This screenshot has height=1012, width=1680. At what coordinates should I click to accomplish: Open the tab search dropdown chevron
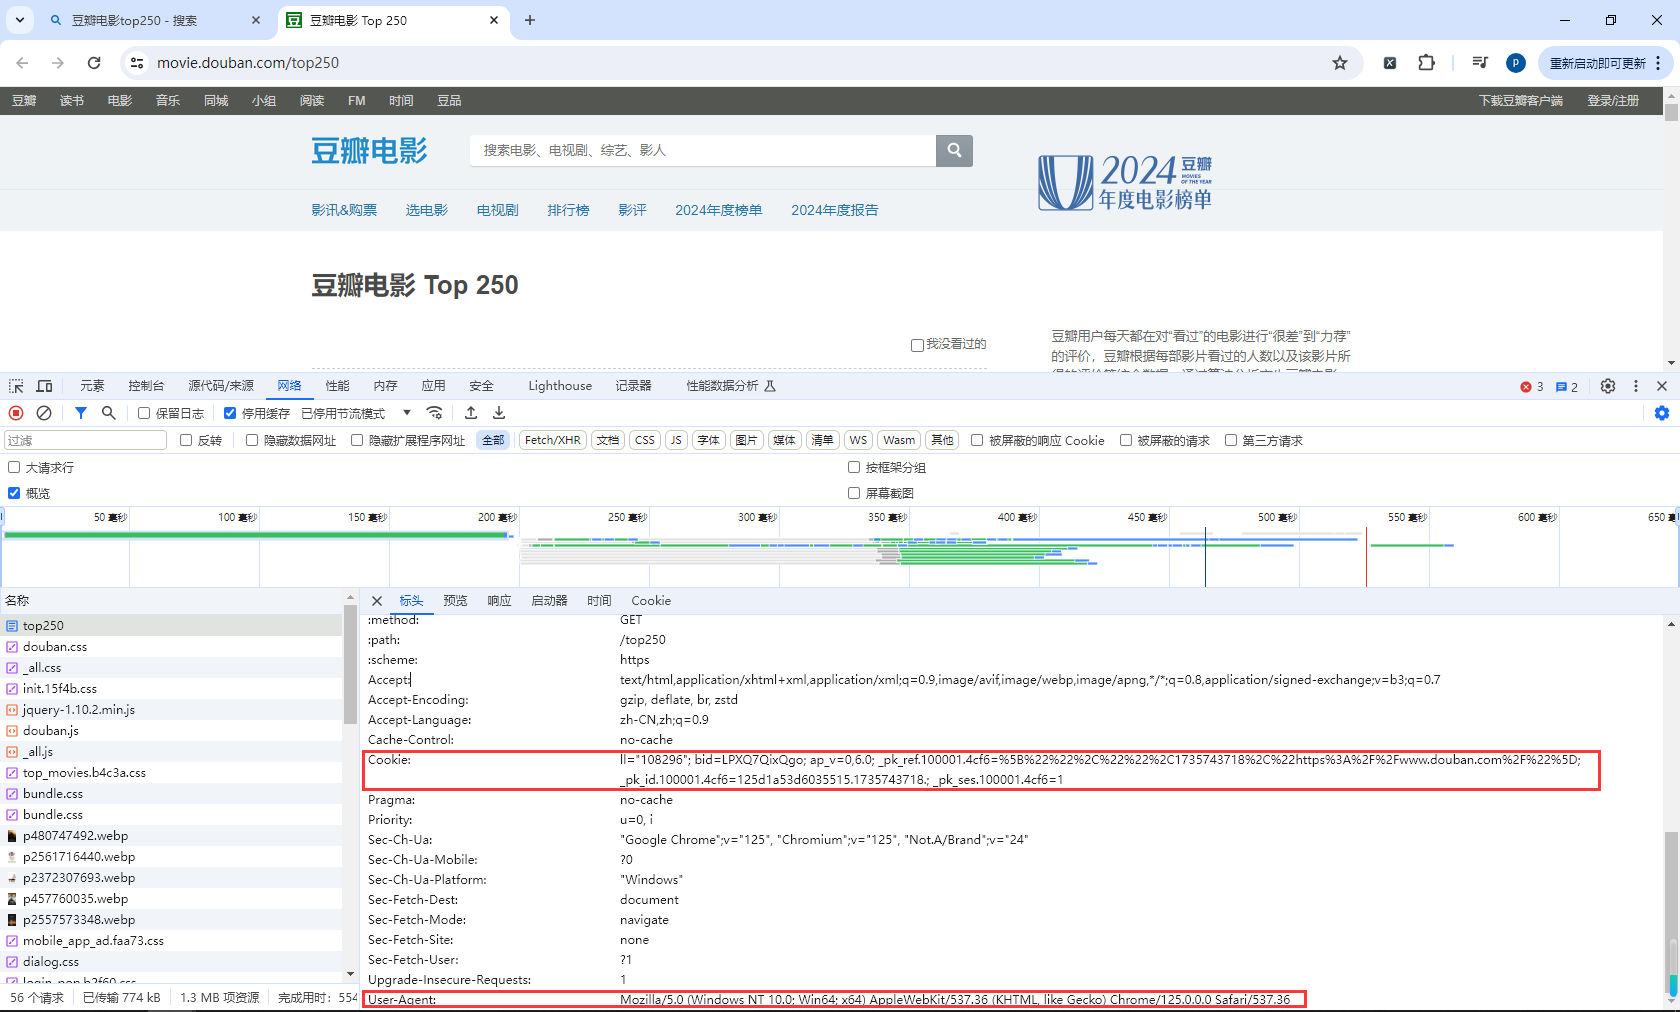20,20
